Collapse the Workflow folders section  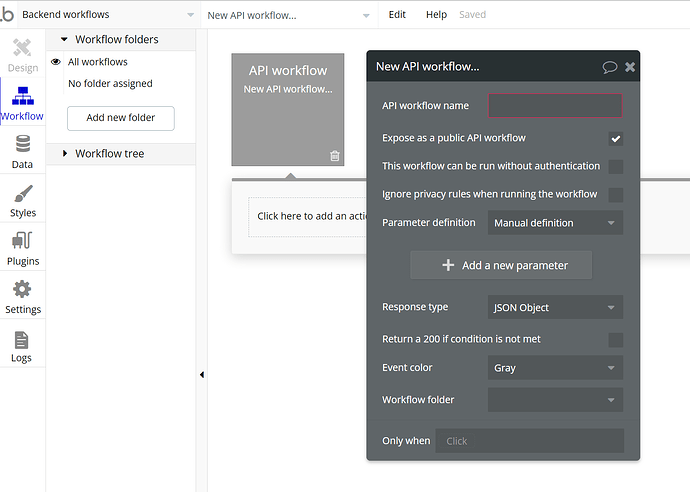point(64,39)
